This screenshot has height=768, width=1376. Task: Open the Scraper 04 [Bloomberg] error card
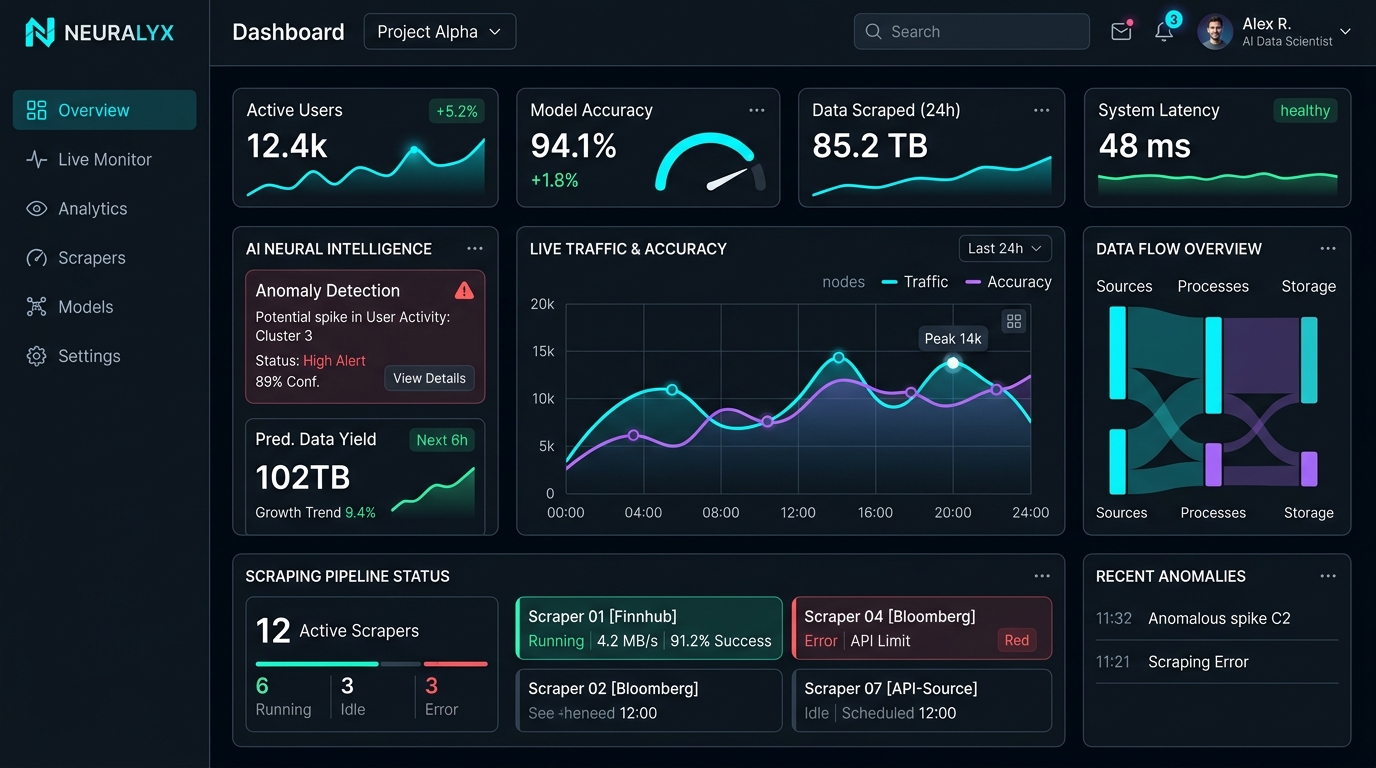922,628
